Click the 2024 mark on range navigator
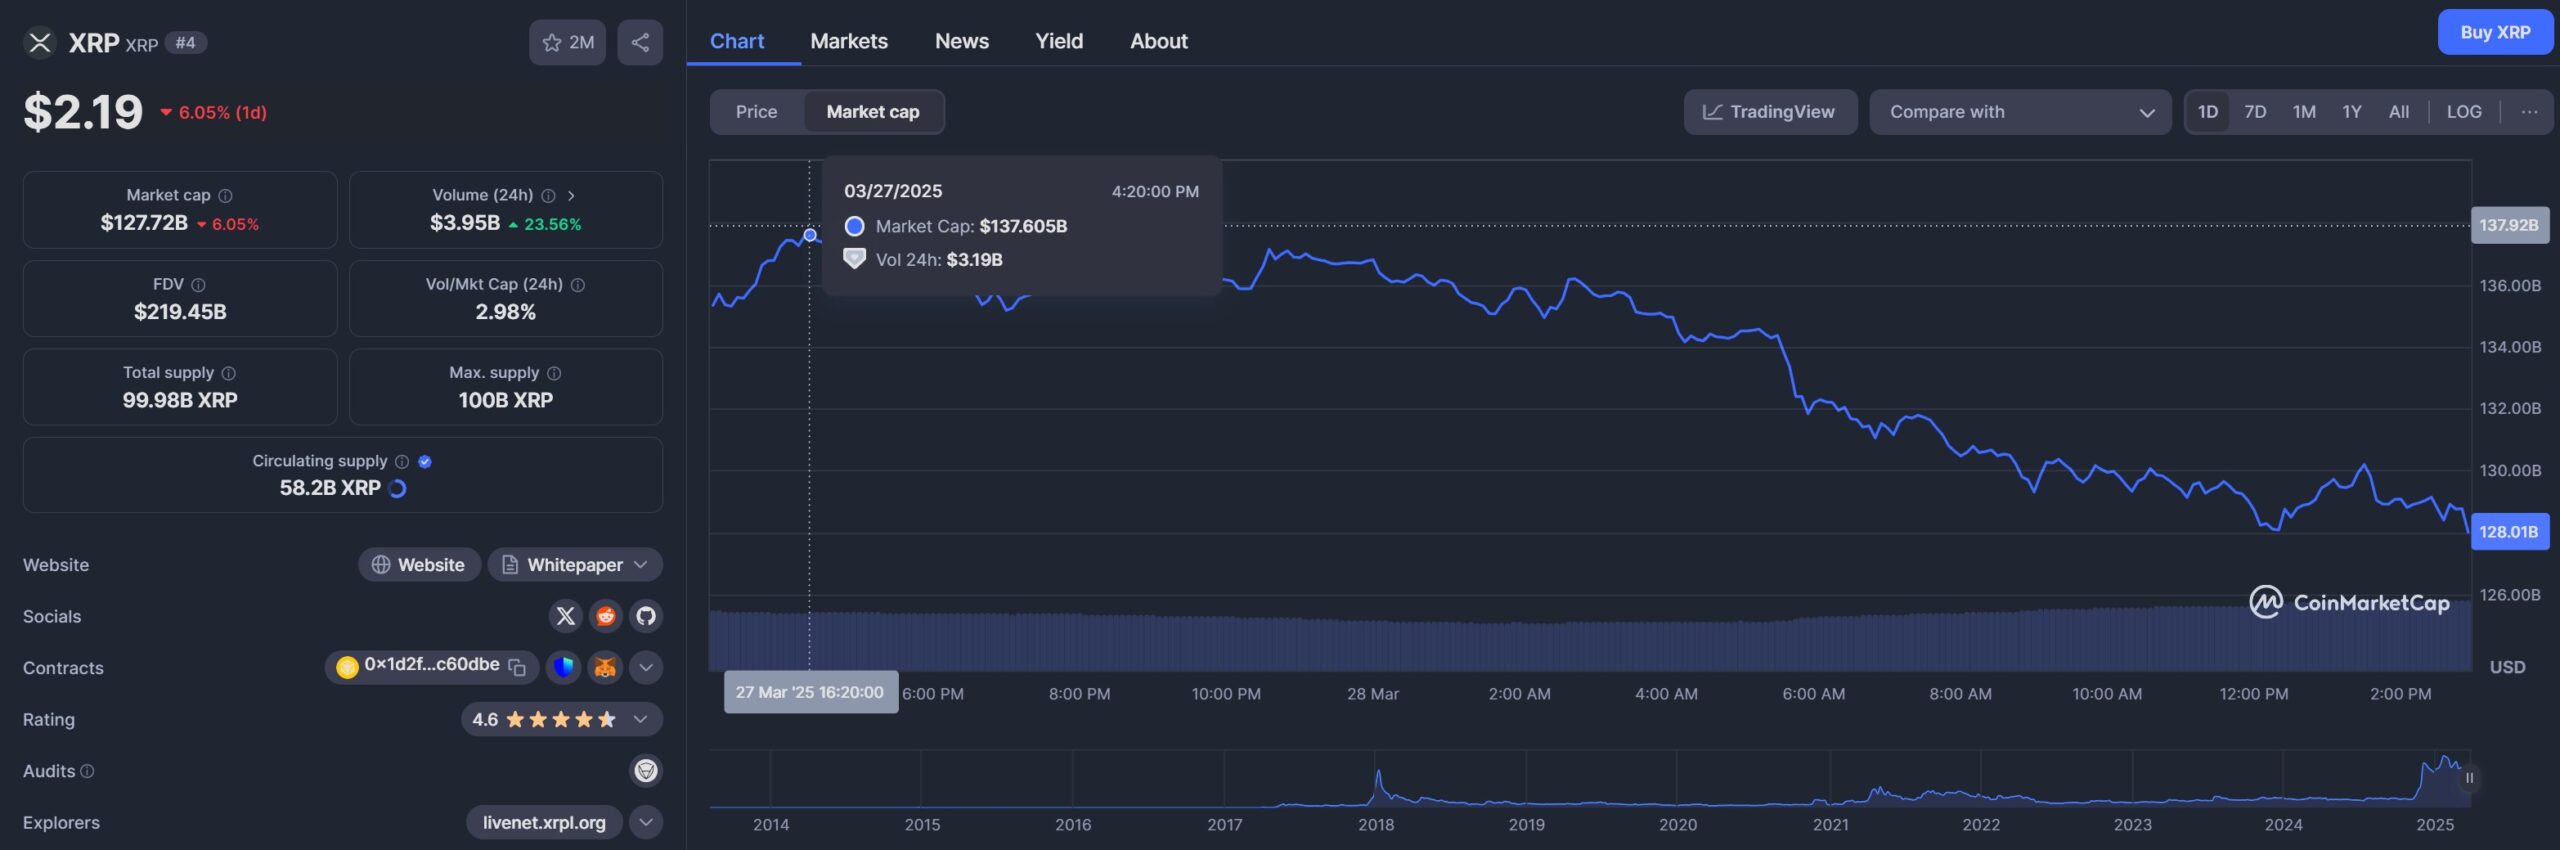The width and height of the screenshot is (2560, 850). coord(2283,825)
